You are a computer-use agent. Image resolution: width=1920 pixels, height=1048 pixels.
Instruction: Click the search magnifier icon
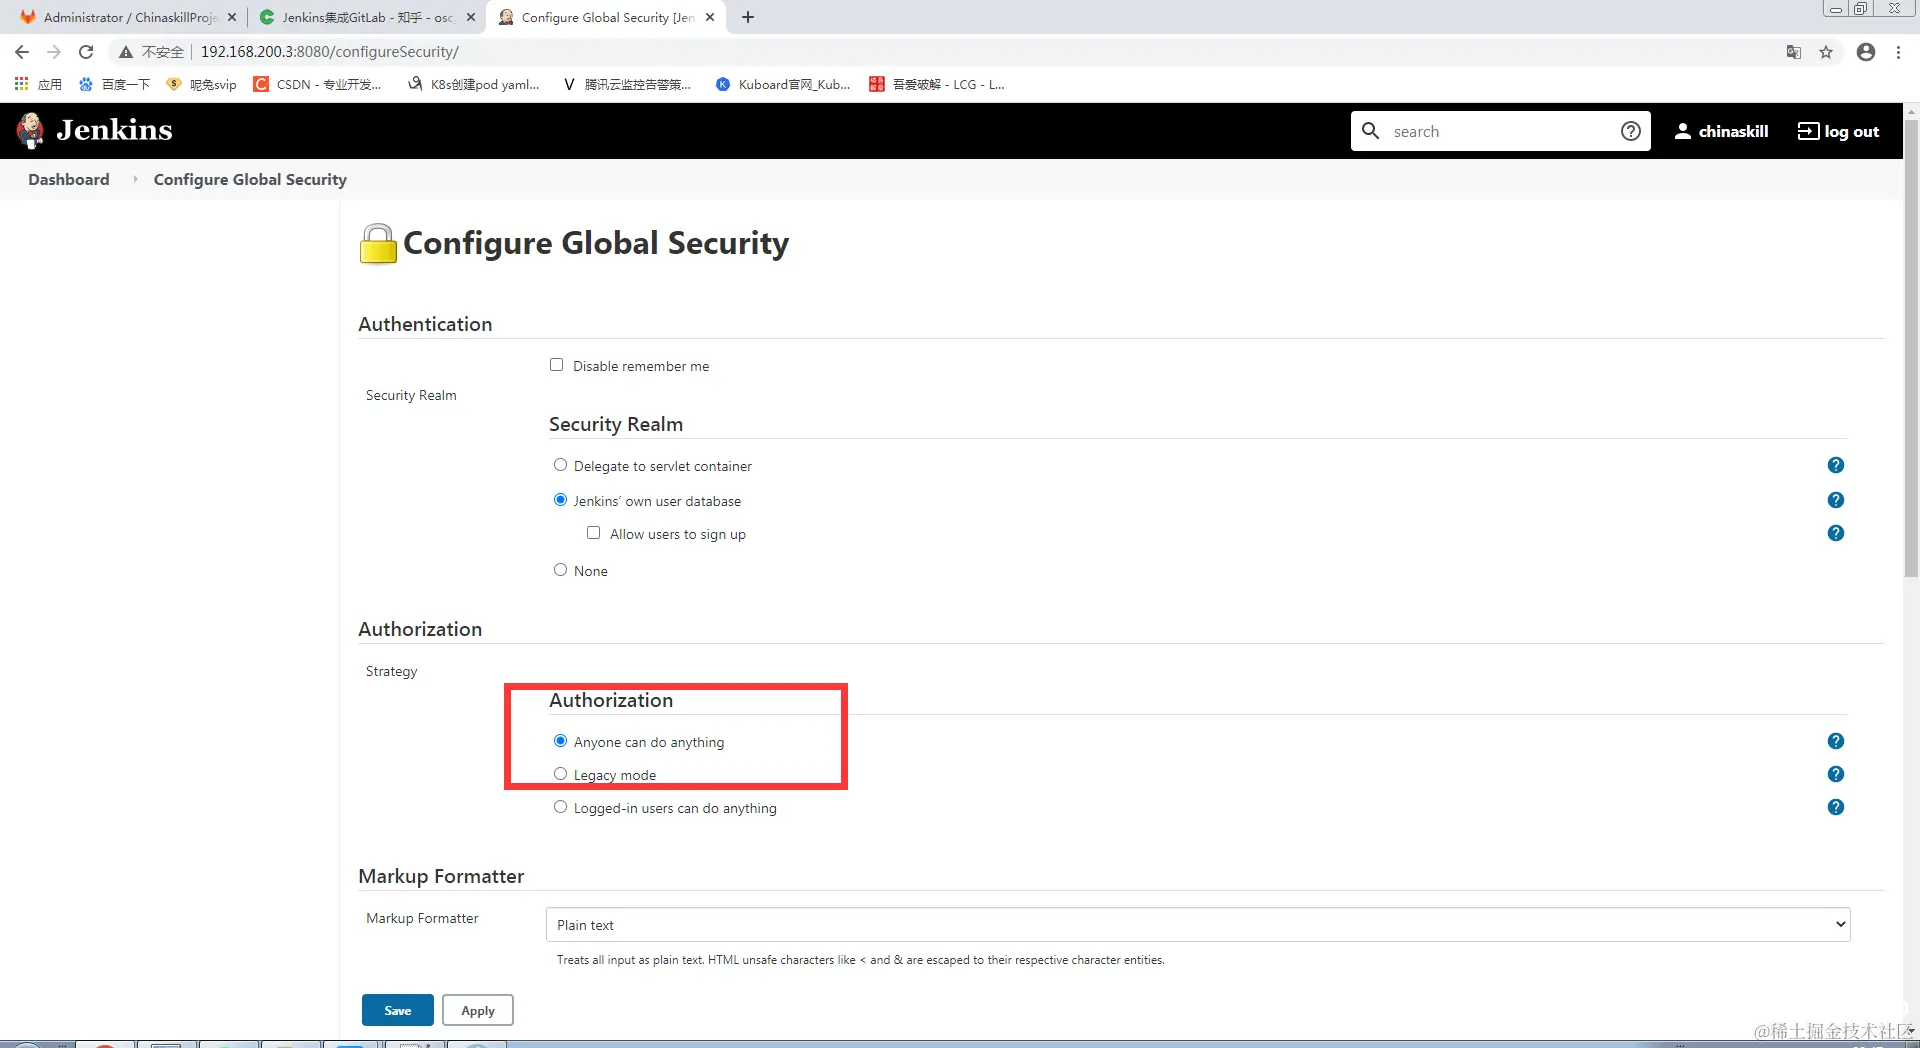click(x=1371, y=131)
